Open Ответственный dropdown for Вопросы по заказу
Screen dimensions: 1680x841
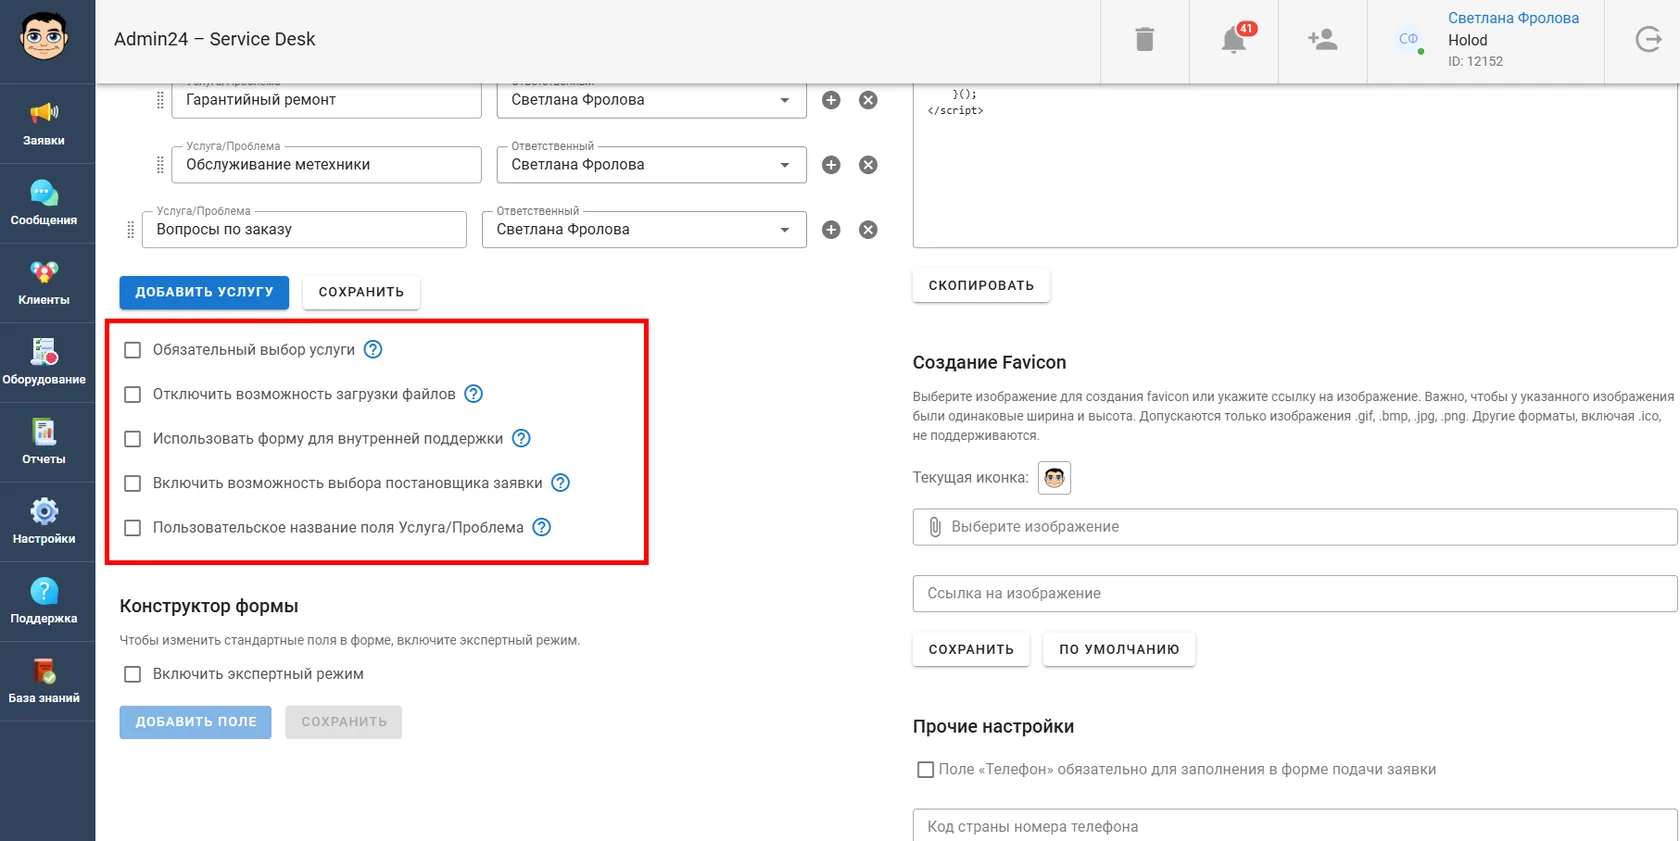pyautogui.click(x=644, y=230)
